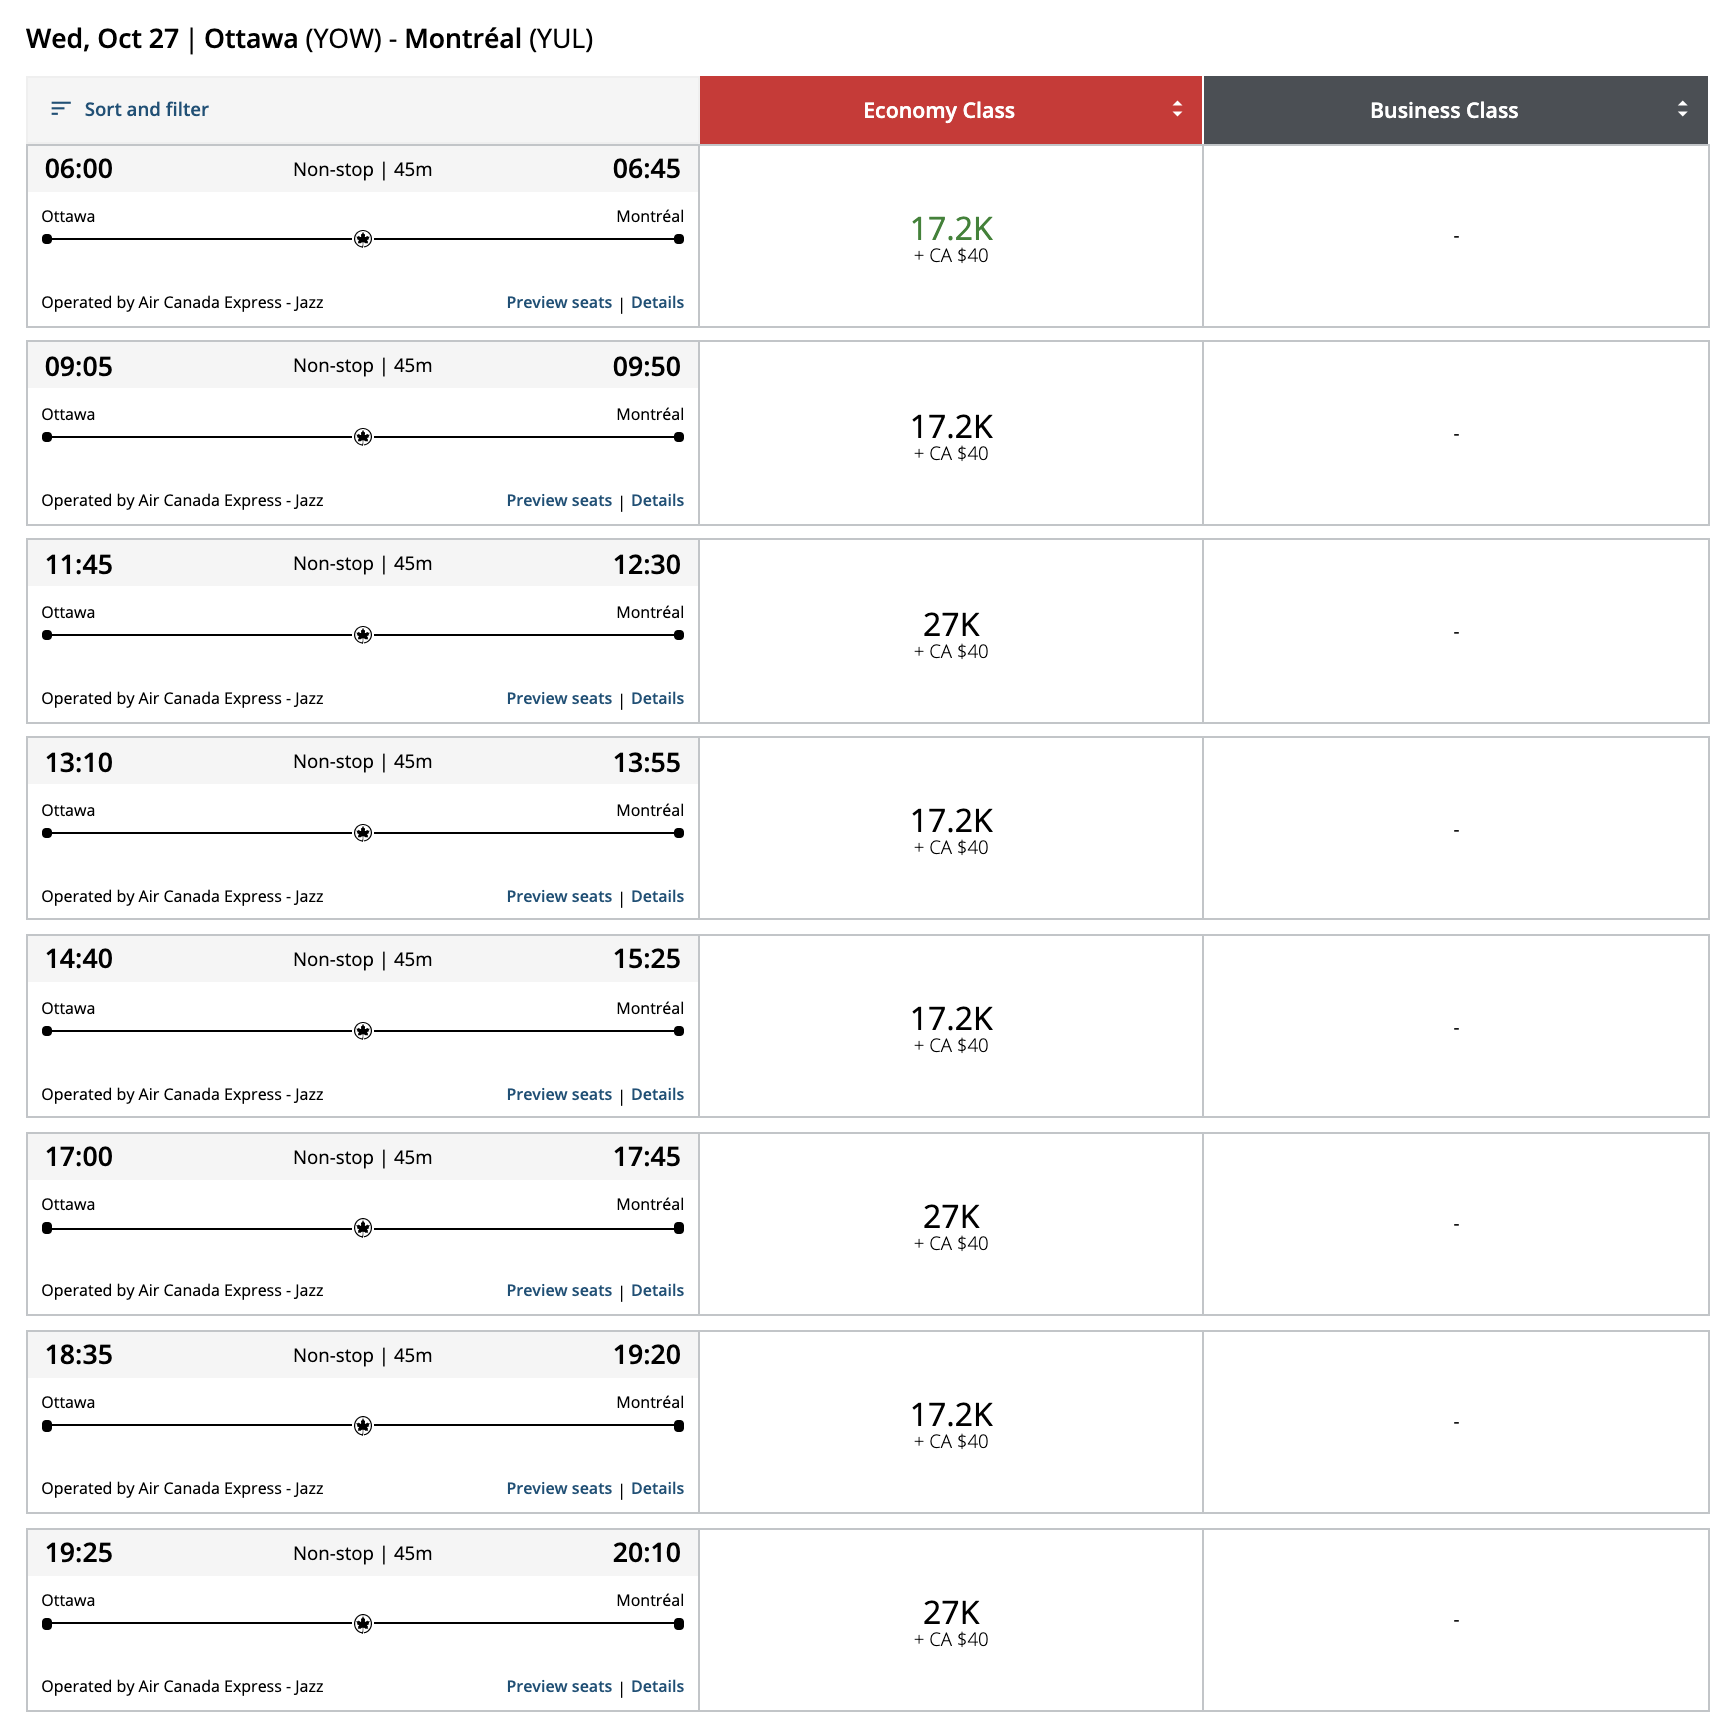Click Air Canada logo on 11:45 flight line
Screen dimensions: 1730x1722
point(363,635)
